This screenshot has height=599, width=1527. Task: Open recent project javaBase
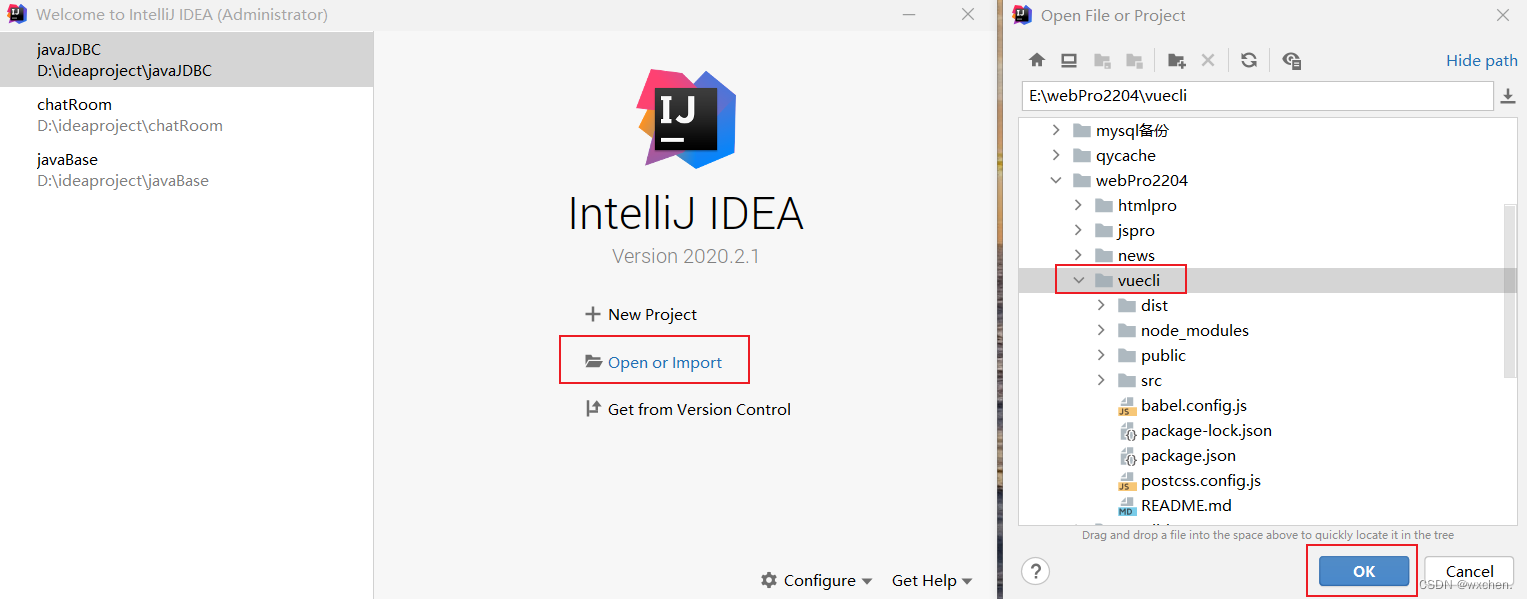pyautogui.click(x=186, y=170)
